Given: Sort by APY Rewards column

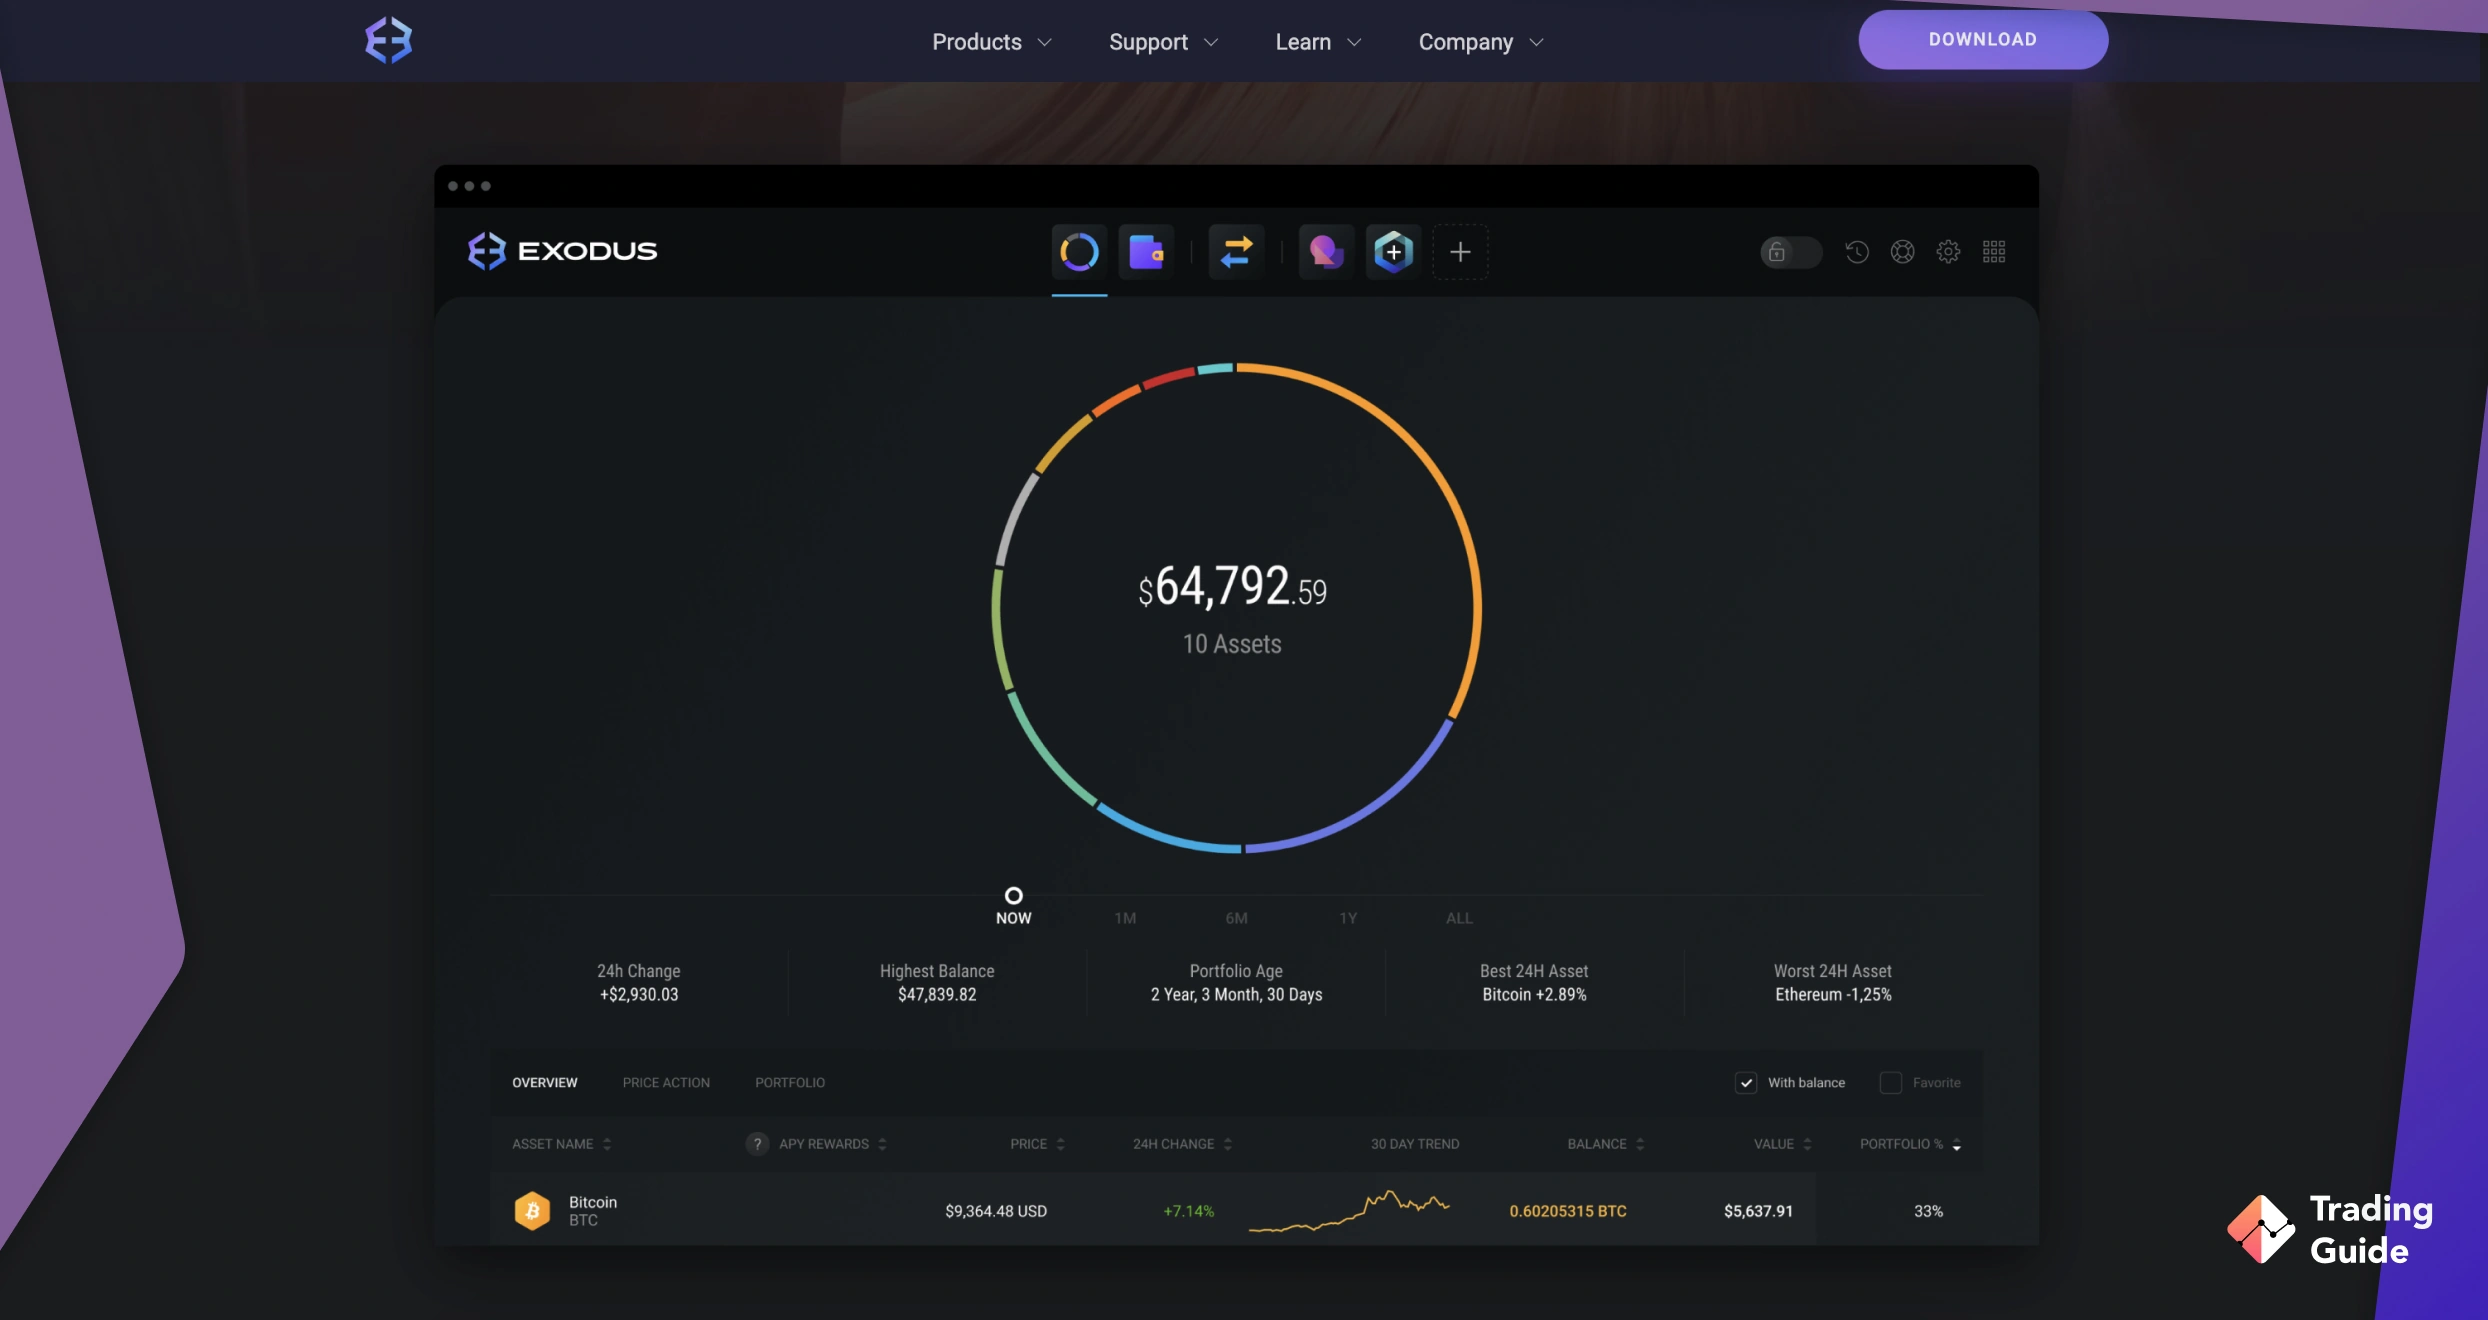Looking at the screenshot, I should click(833, 1144).
